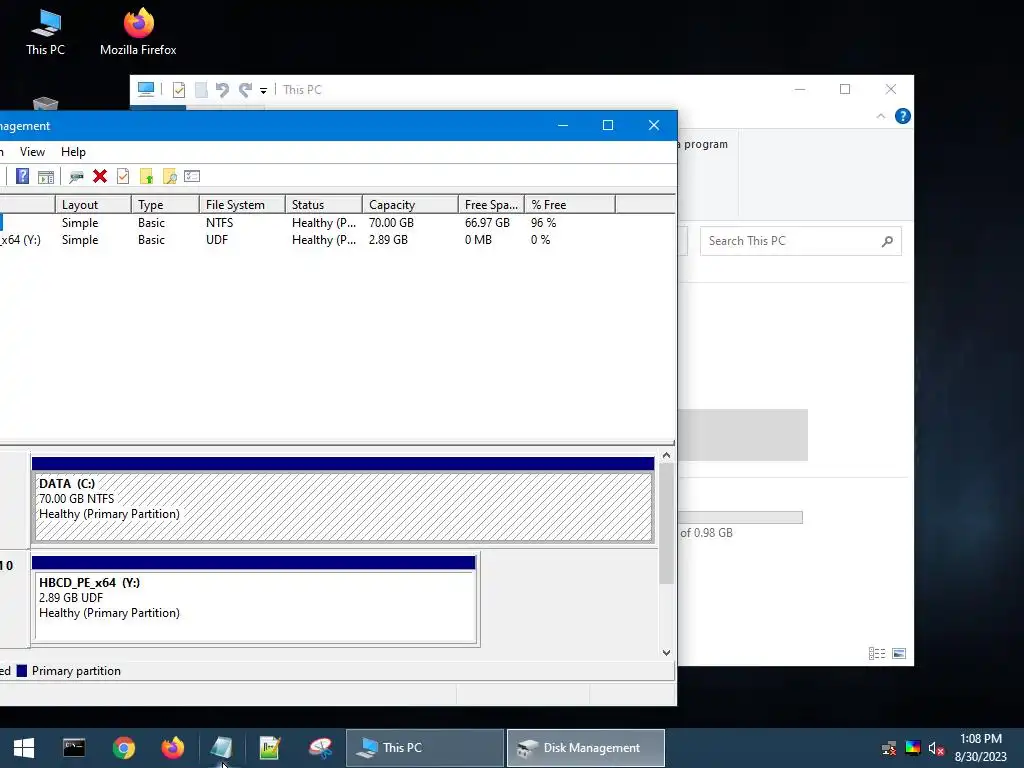Click the This PC window help icon
Screen dimensions: 1024x768
point(903,116)
